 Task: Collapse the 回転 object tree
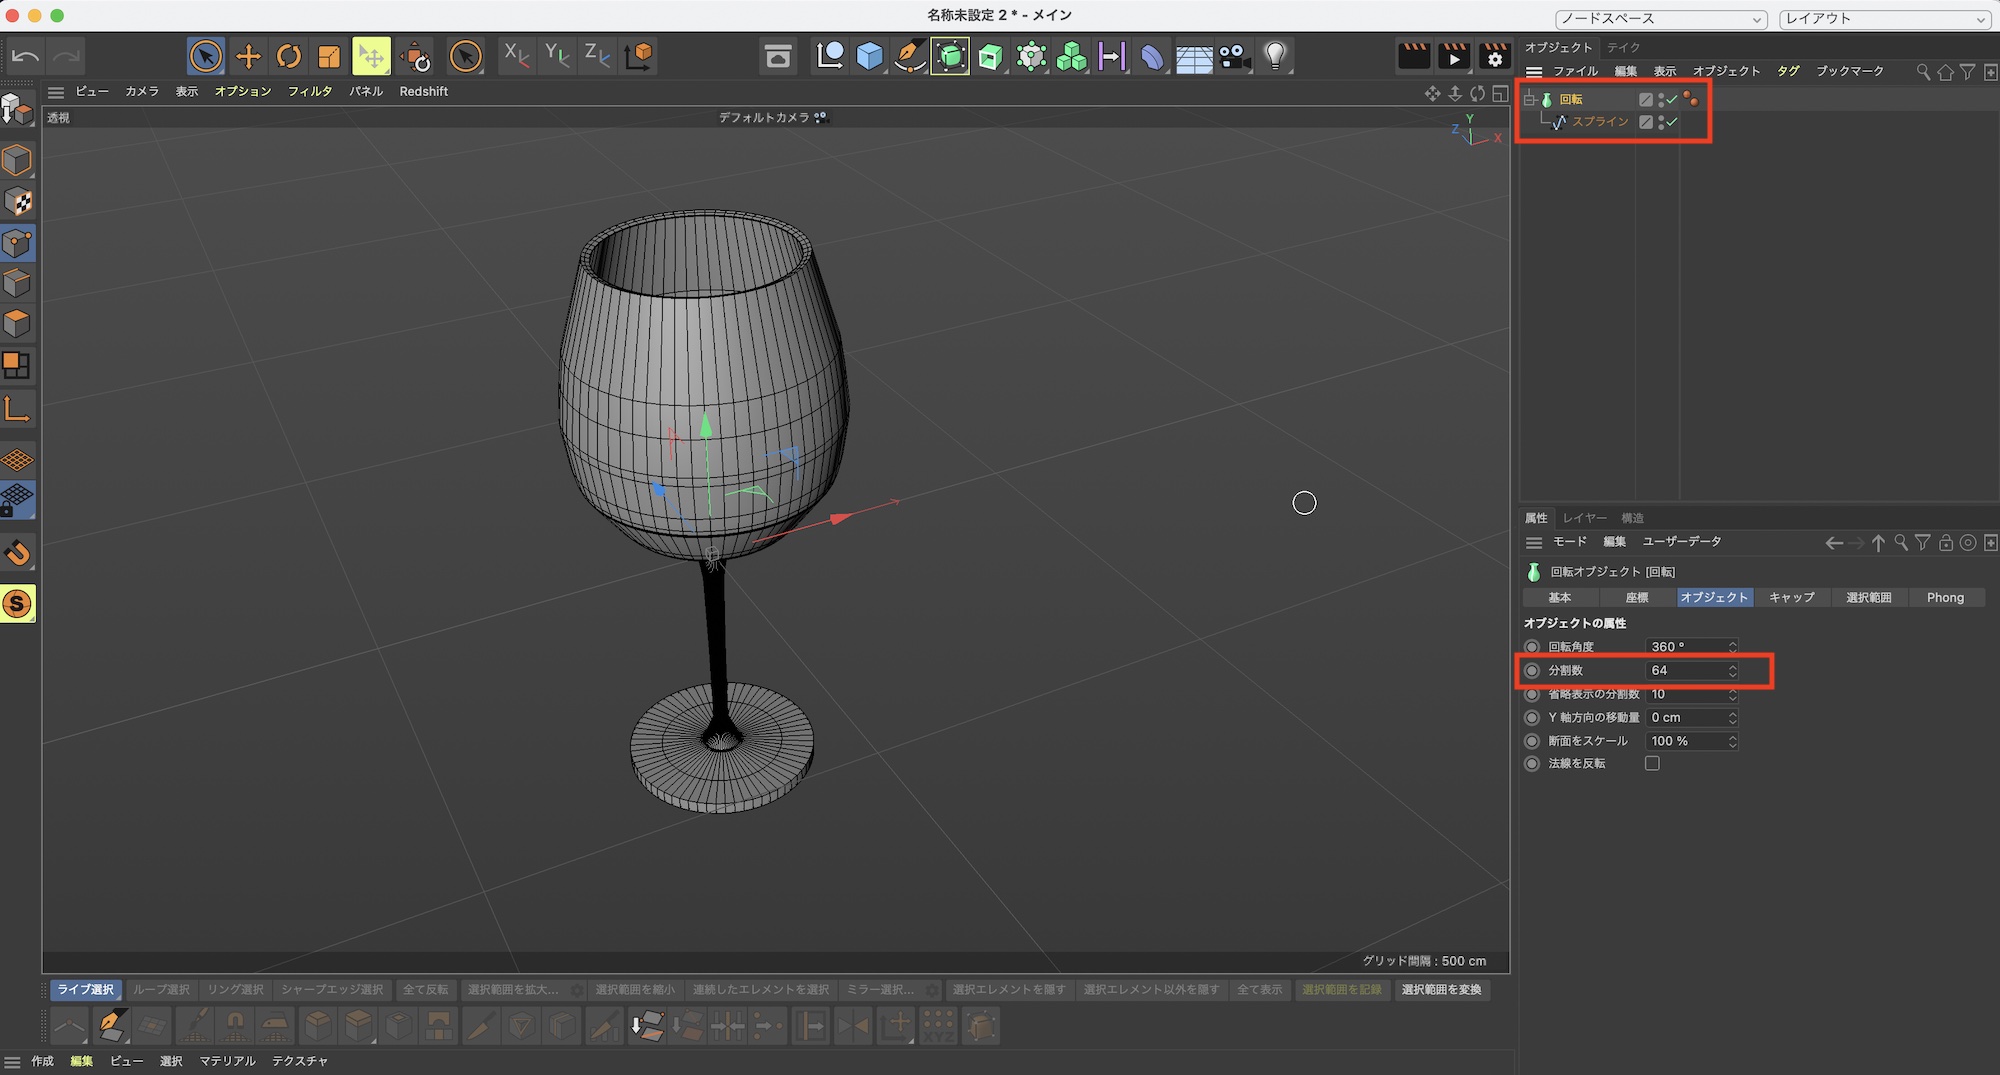tap(1529, 99)
